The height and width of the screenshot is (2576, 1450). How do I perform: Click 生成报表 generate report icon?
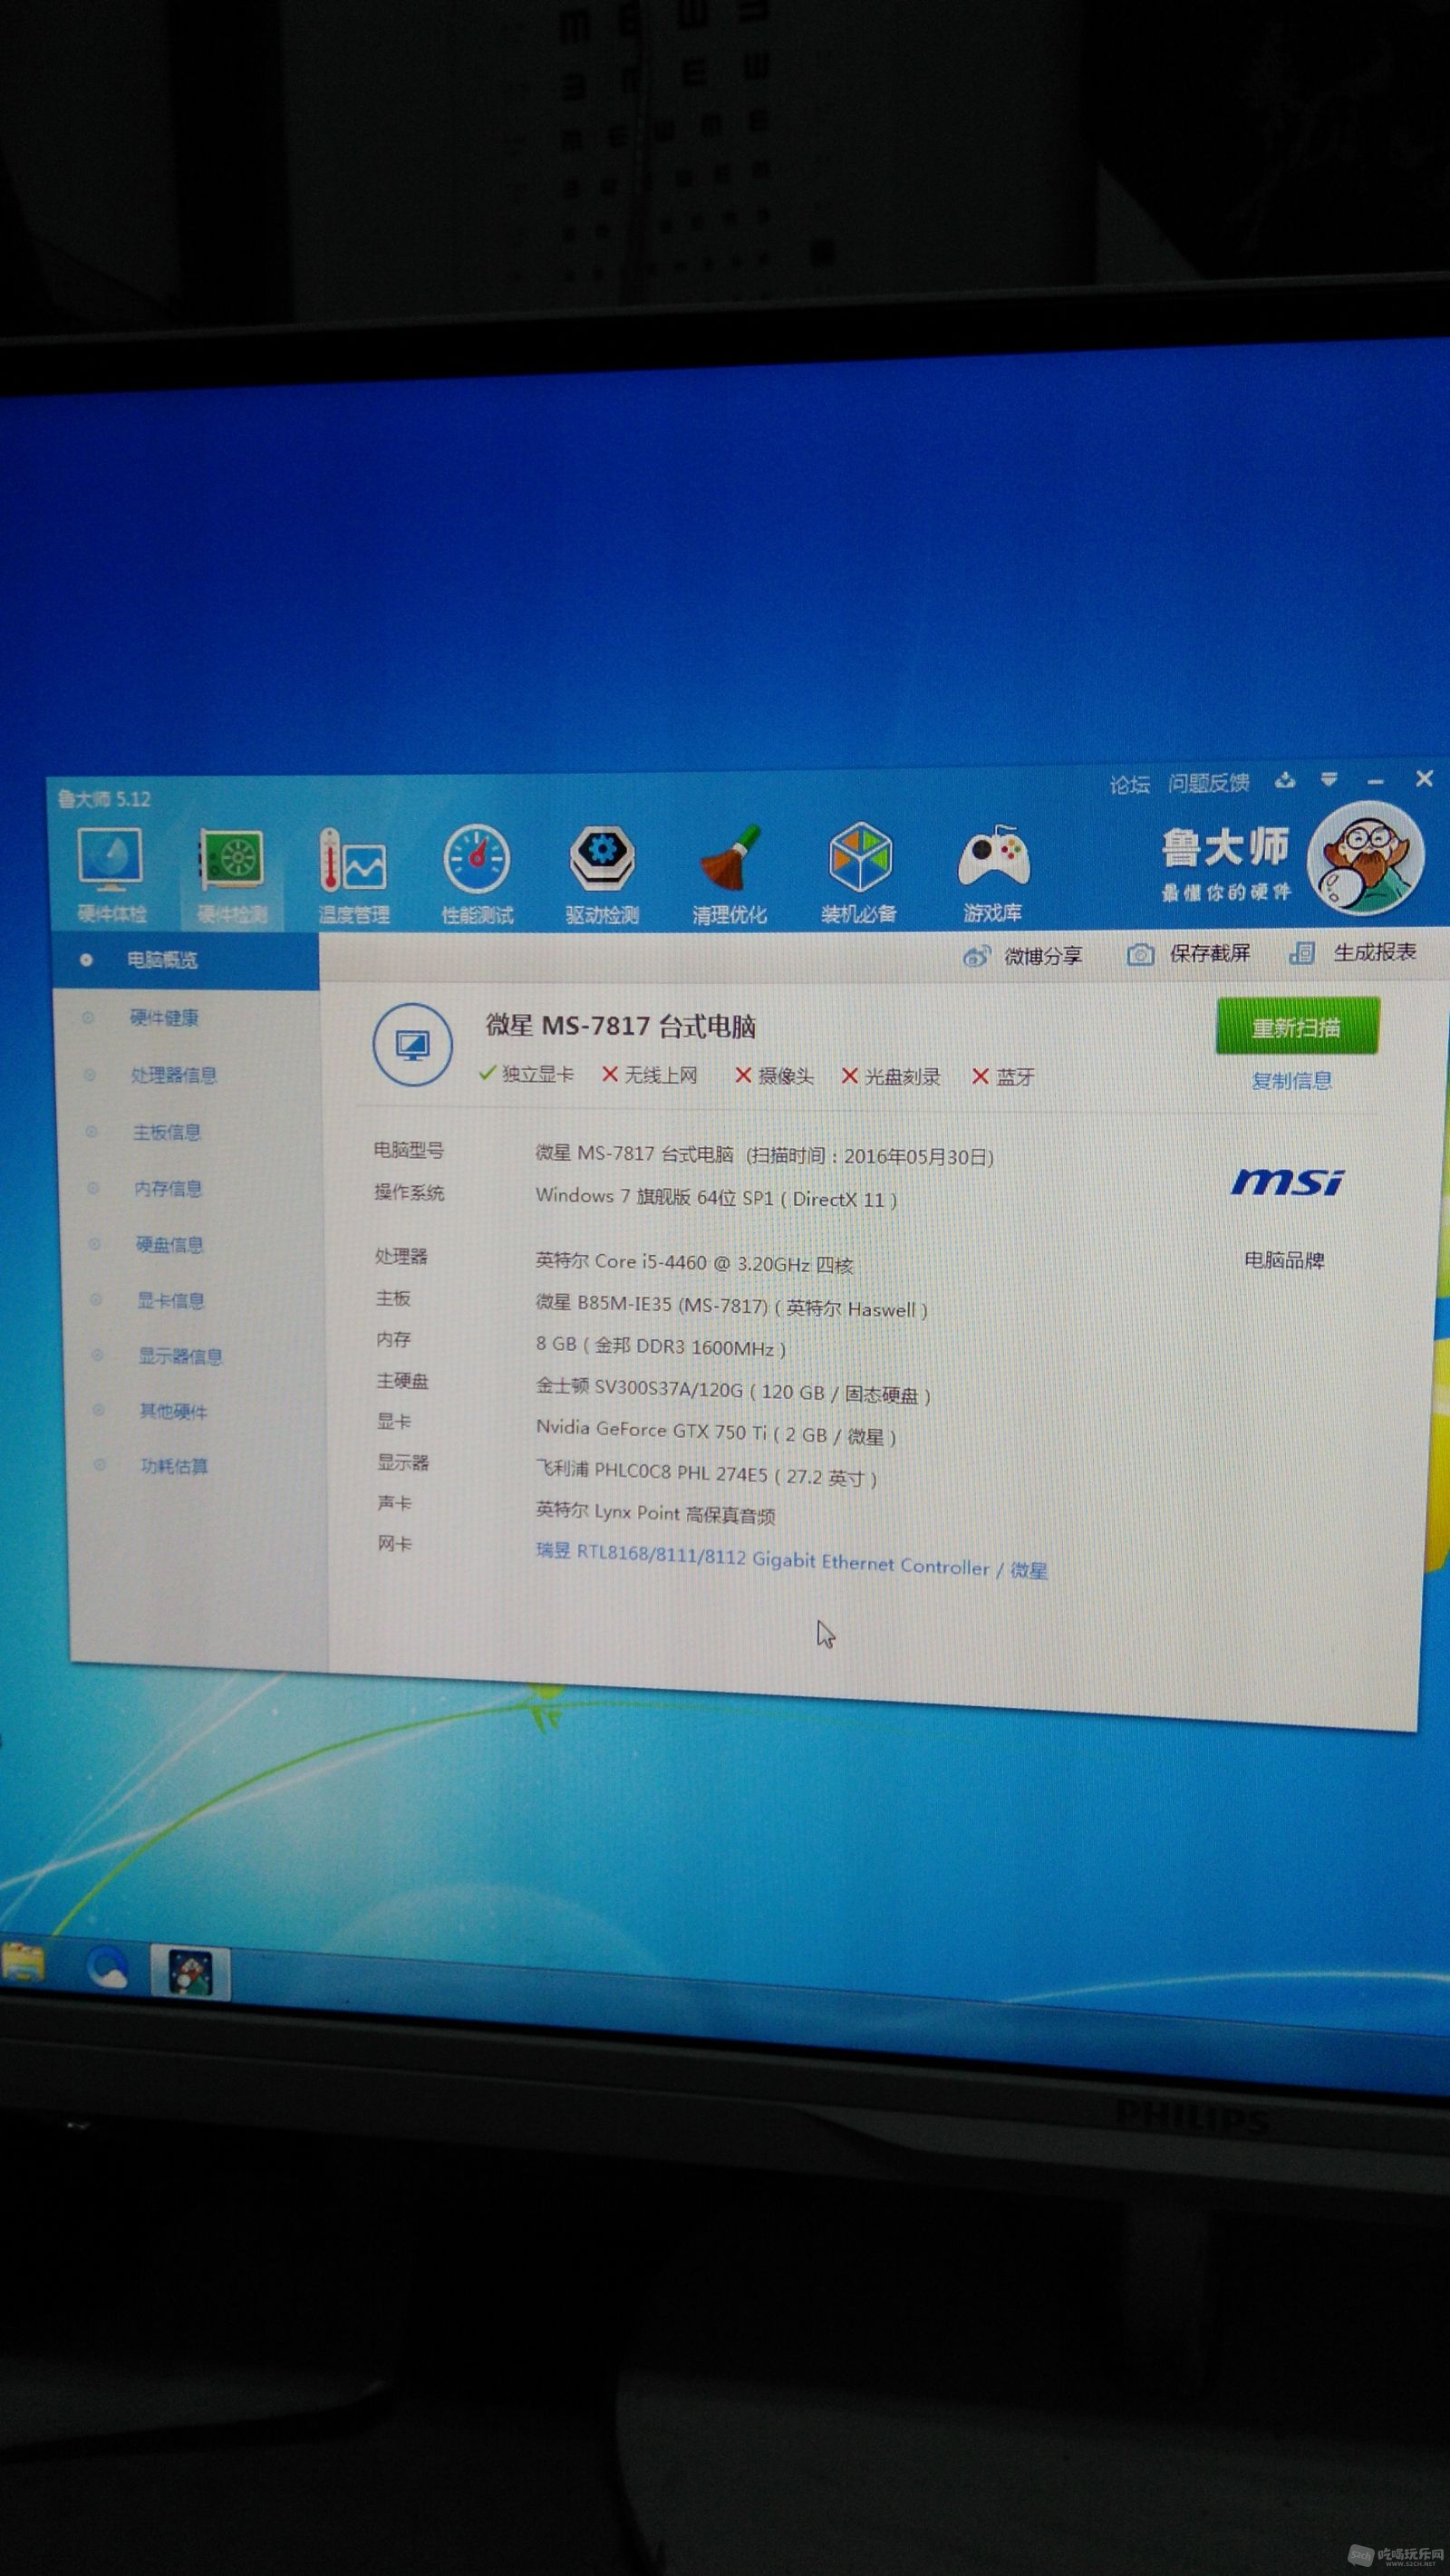1302,953
